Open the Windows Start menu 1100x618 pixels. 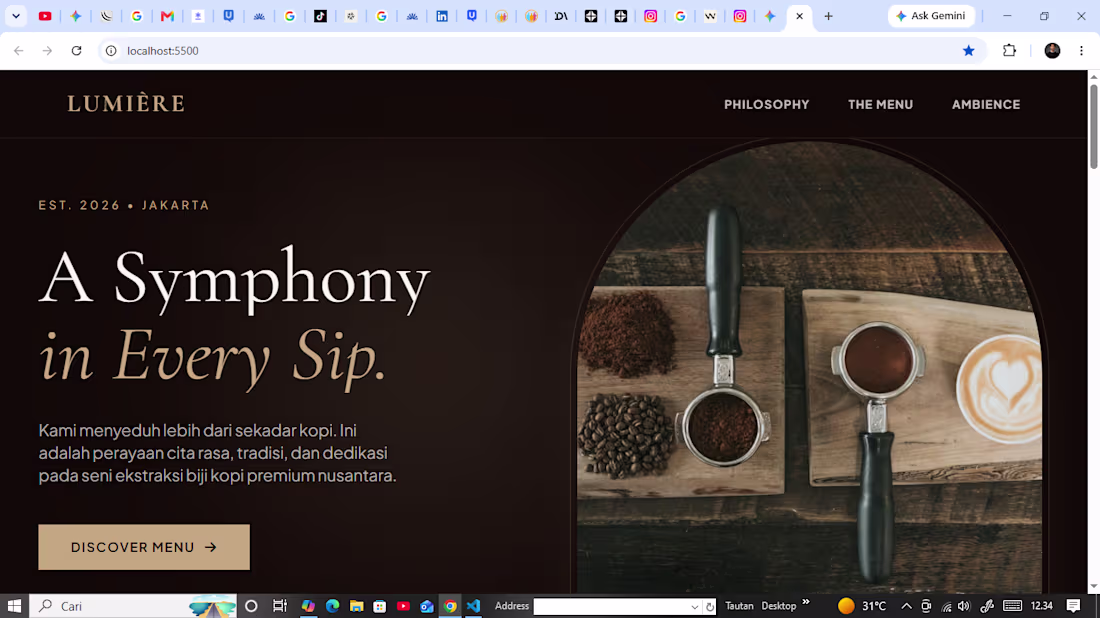pos(14,606)
